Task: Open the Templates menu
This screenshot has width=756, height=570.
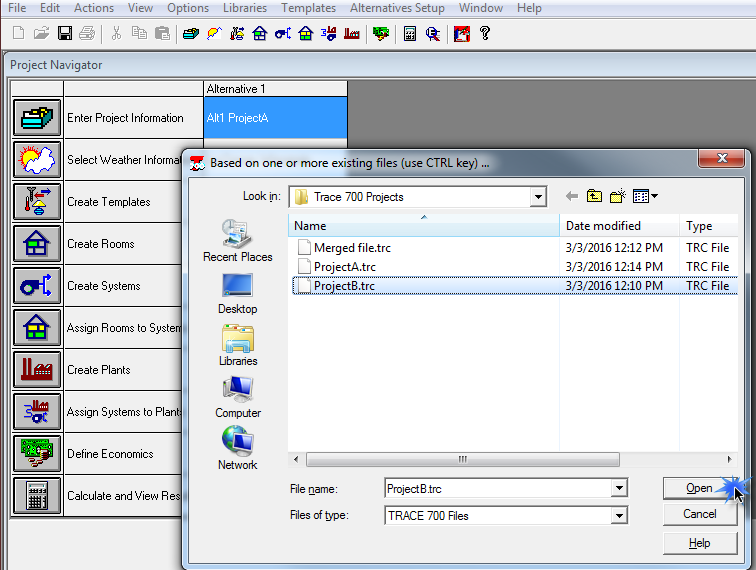Action: 308,8
